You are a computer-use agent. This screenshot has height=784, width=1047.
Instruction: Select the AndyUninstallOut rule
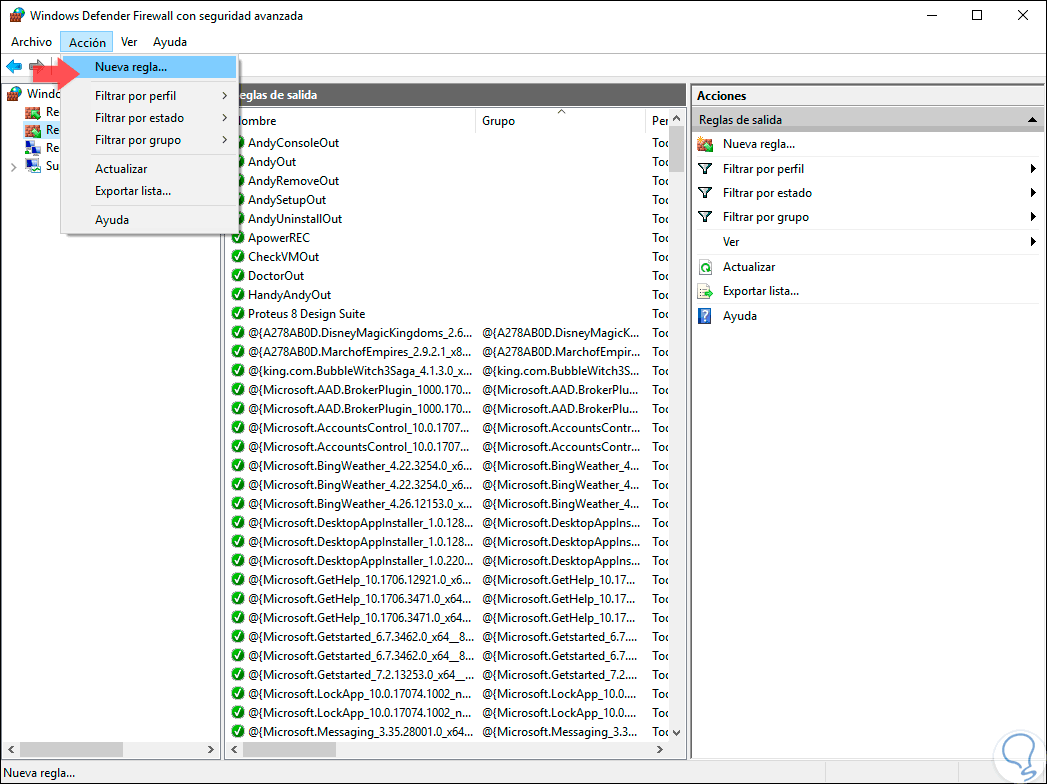(294, 219)
